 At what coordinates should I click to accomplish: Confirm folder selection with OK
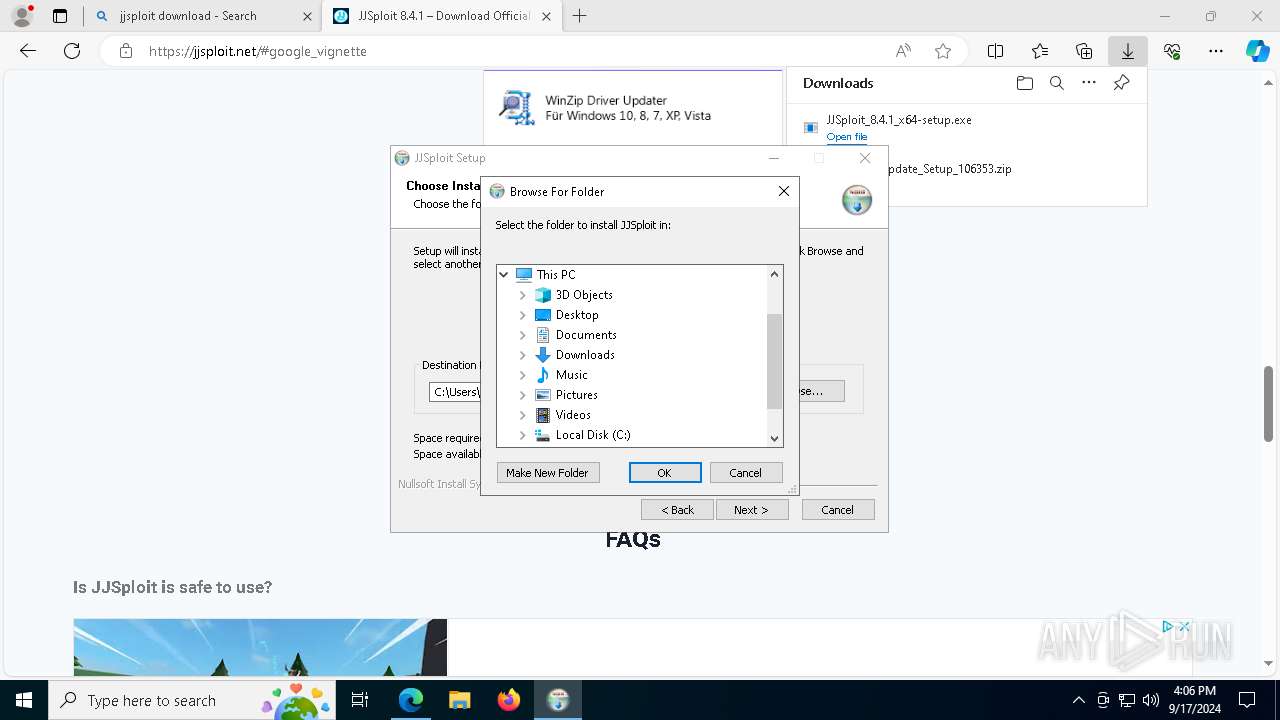coord(665,473)
